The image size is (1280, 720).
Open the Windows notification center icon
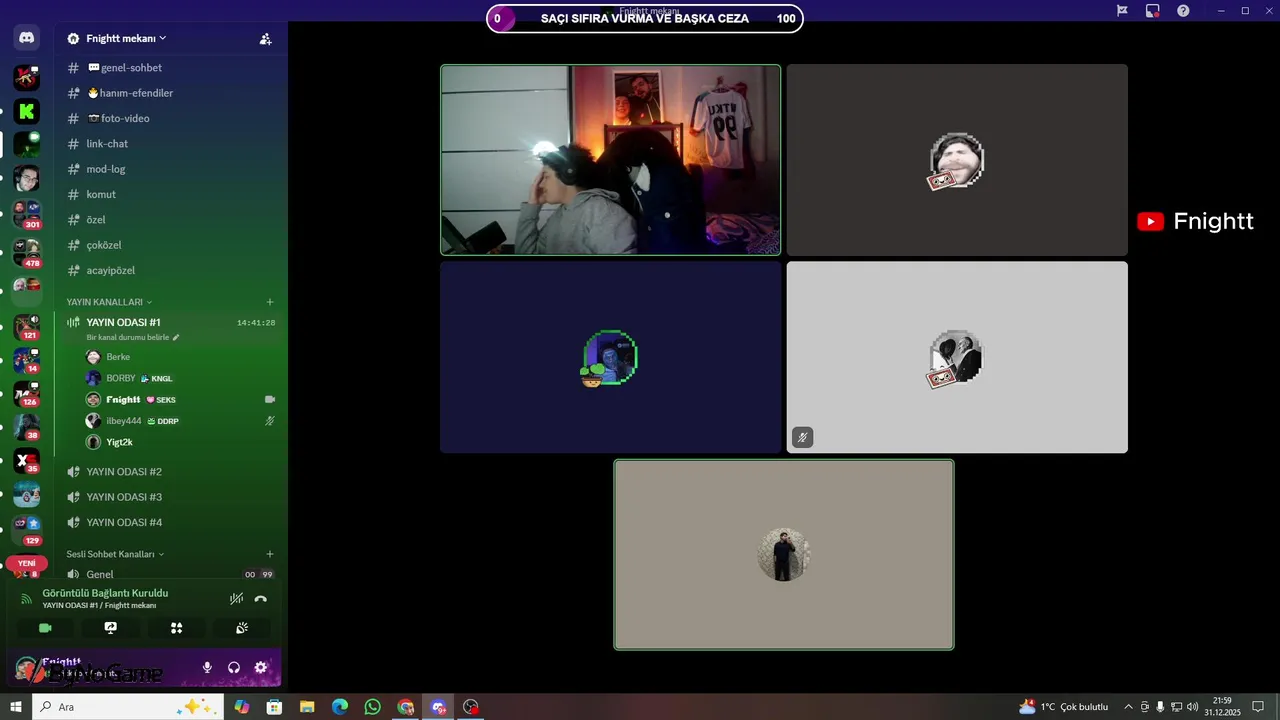coord(1258,707)
